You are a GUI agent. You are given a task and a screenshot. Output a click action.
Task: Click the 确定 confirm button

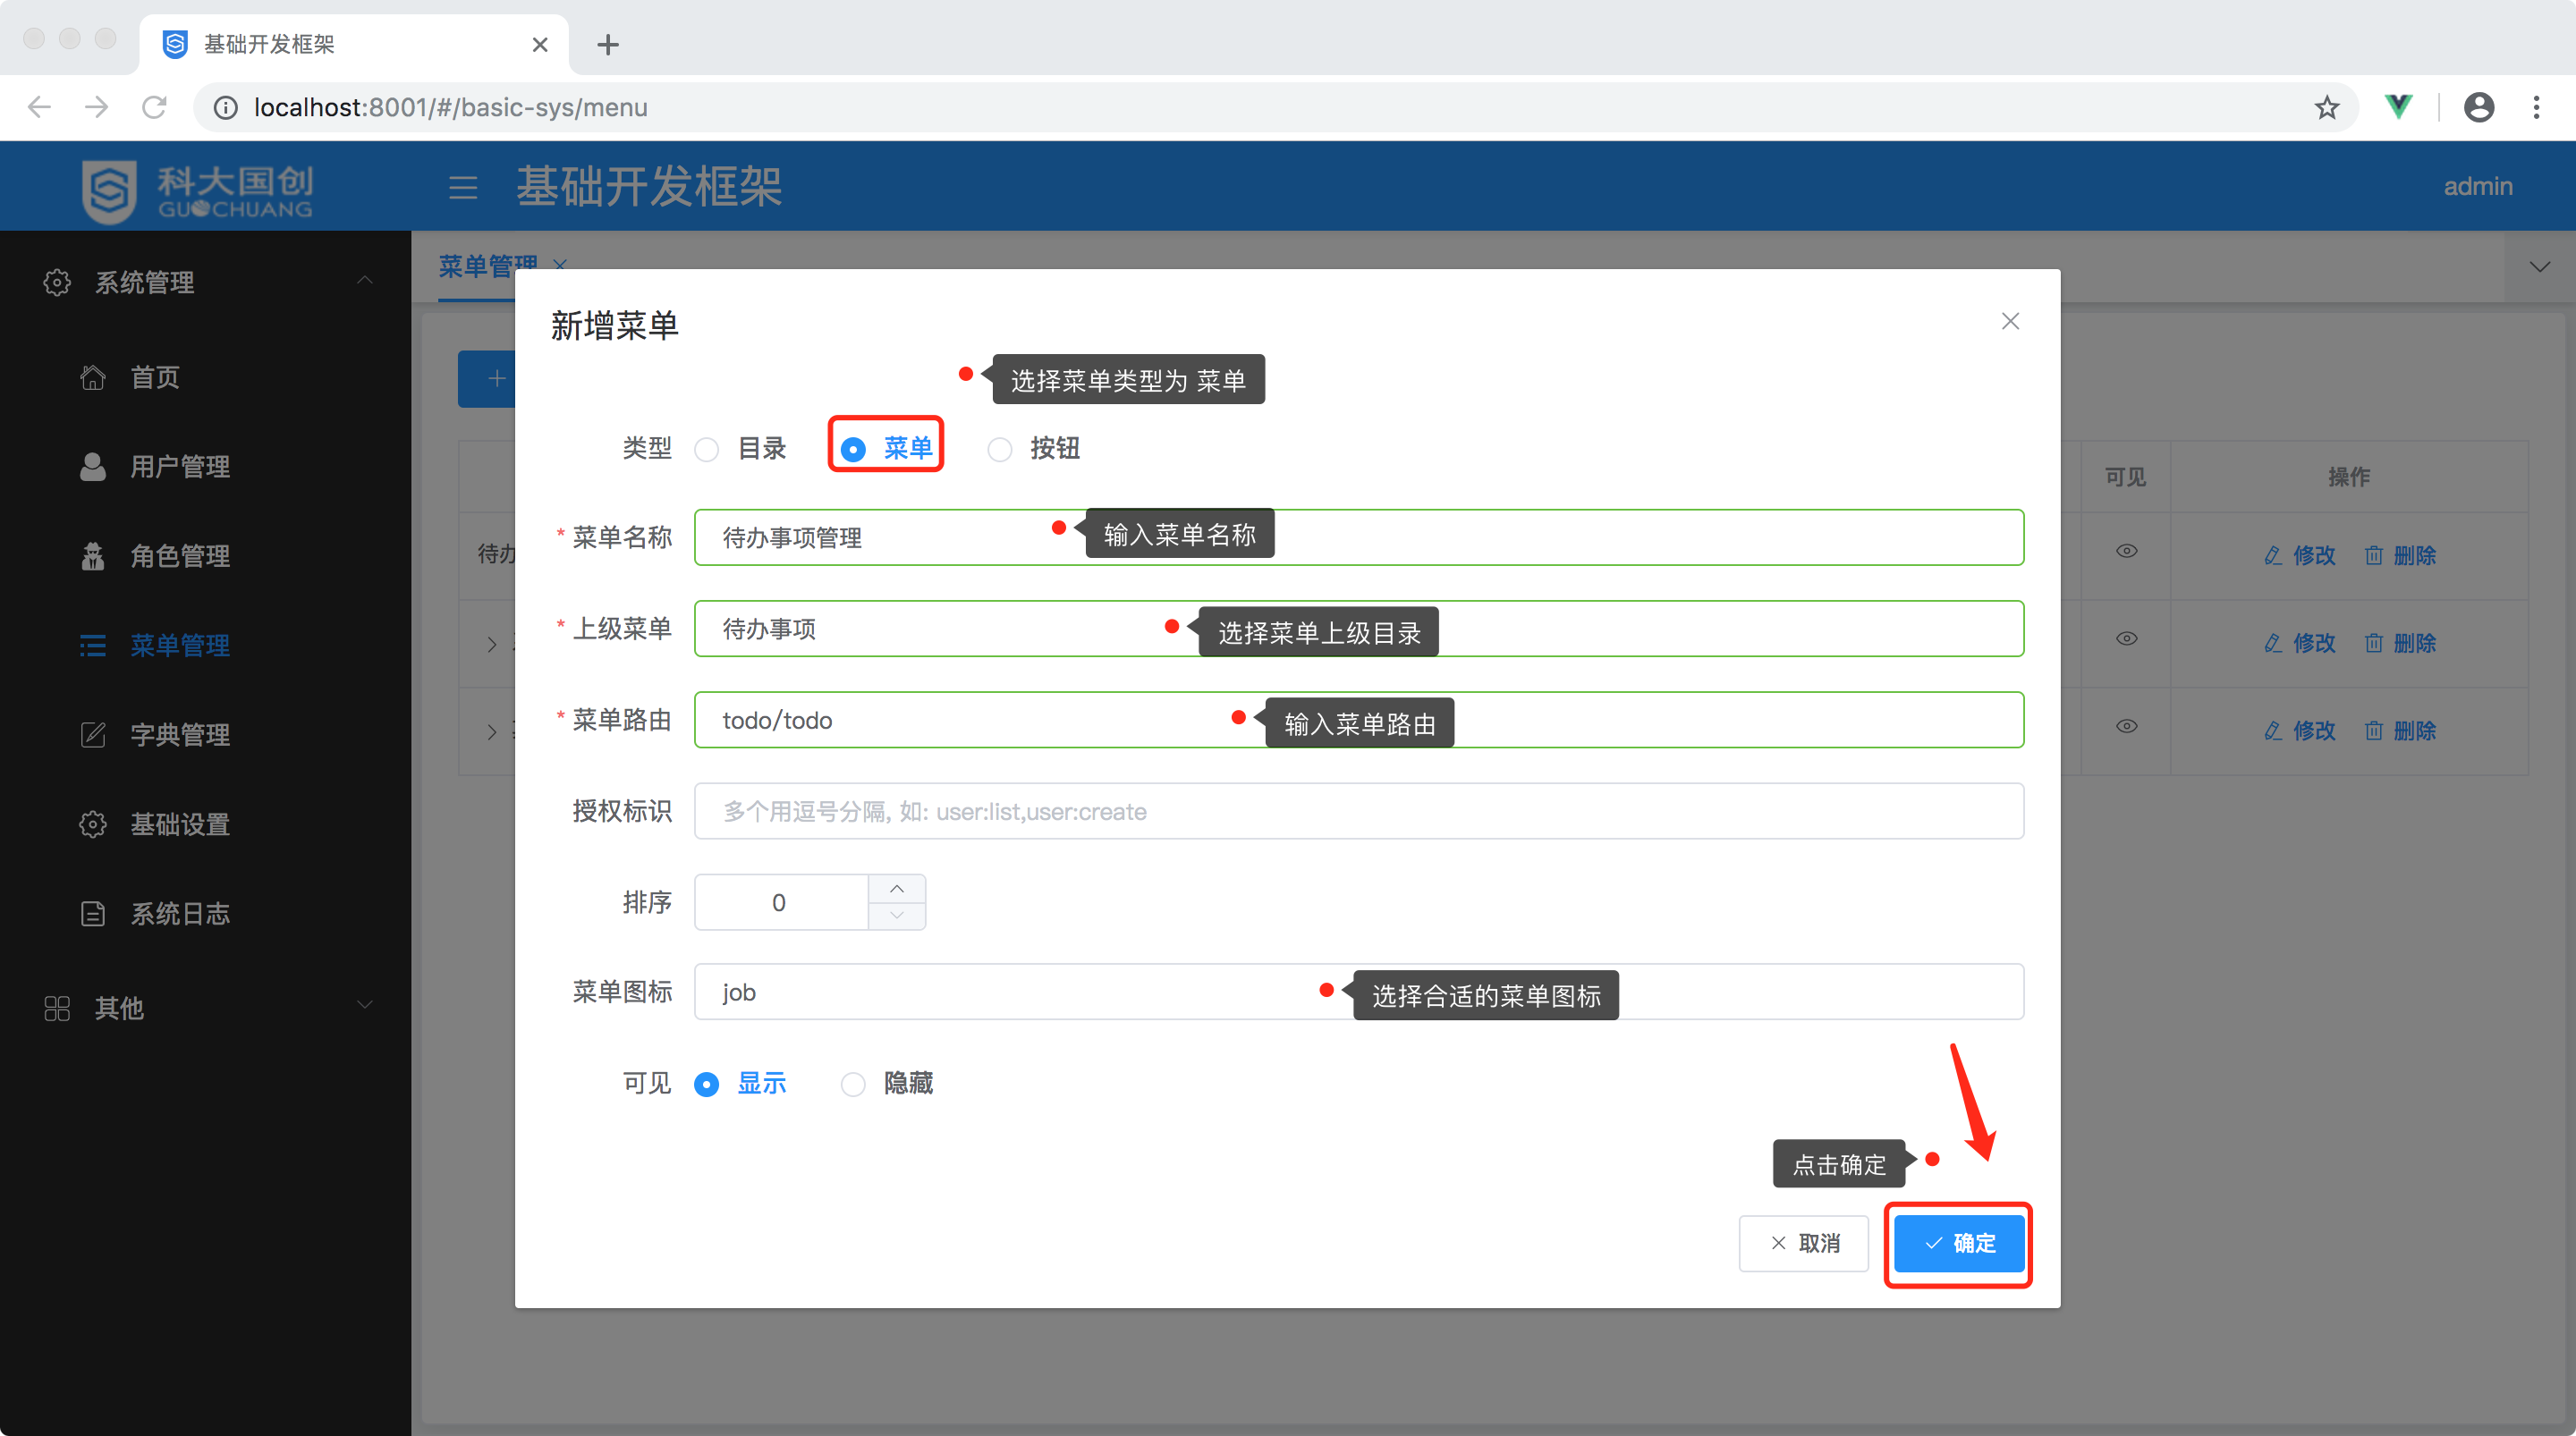coord(1959,1243)
